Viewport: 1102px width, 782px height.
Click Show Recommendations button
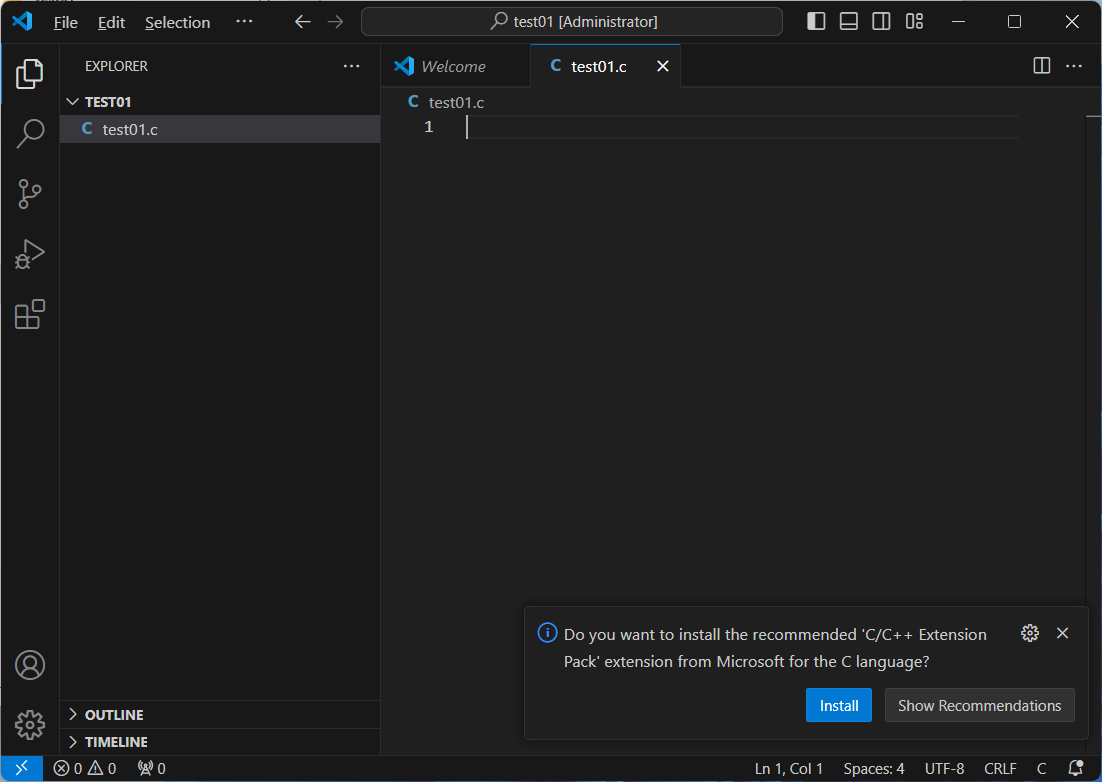tap(979, 705)
